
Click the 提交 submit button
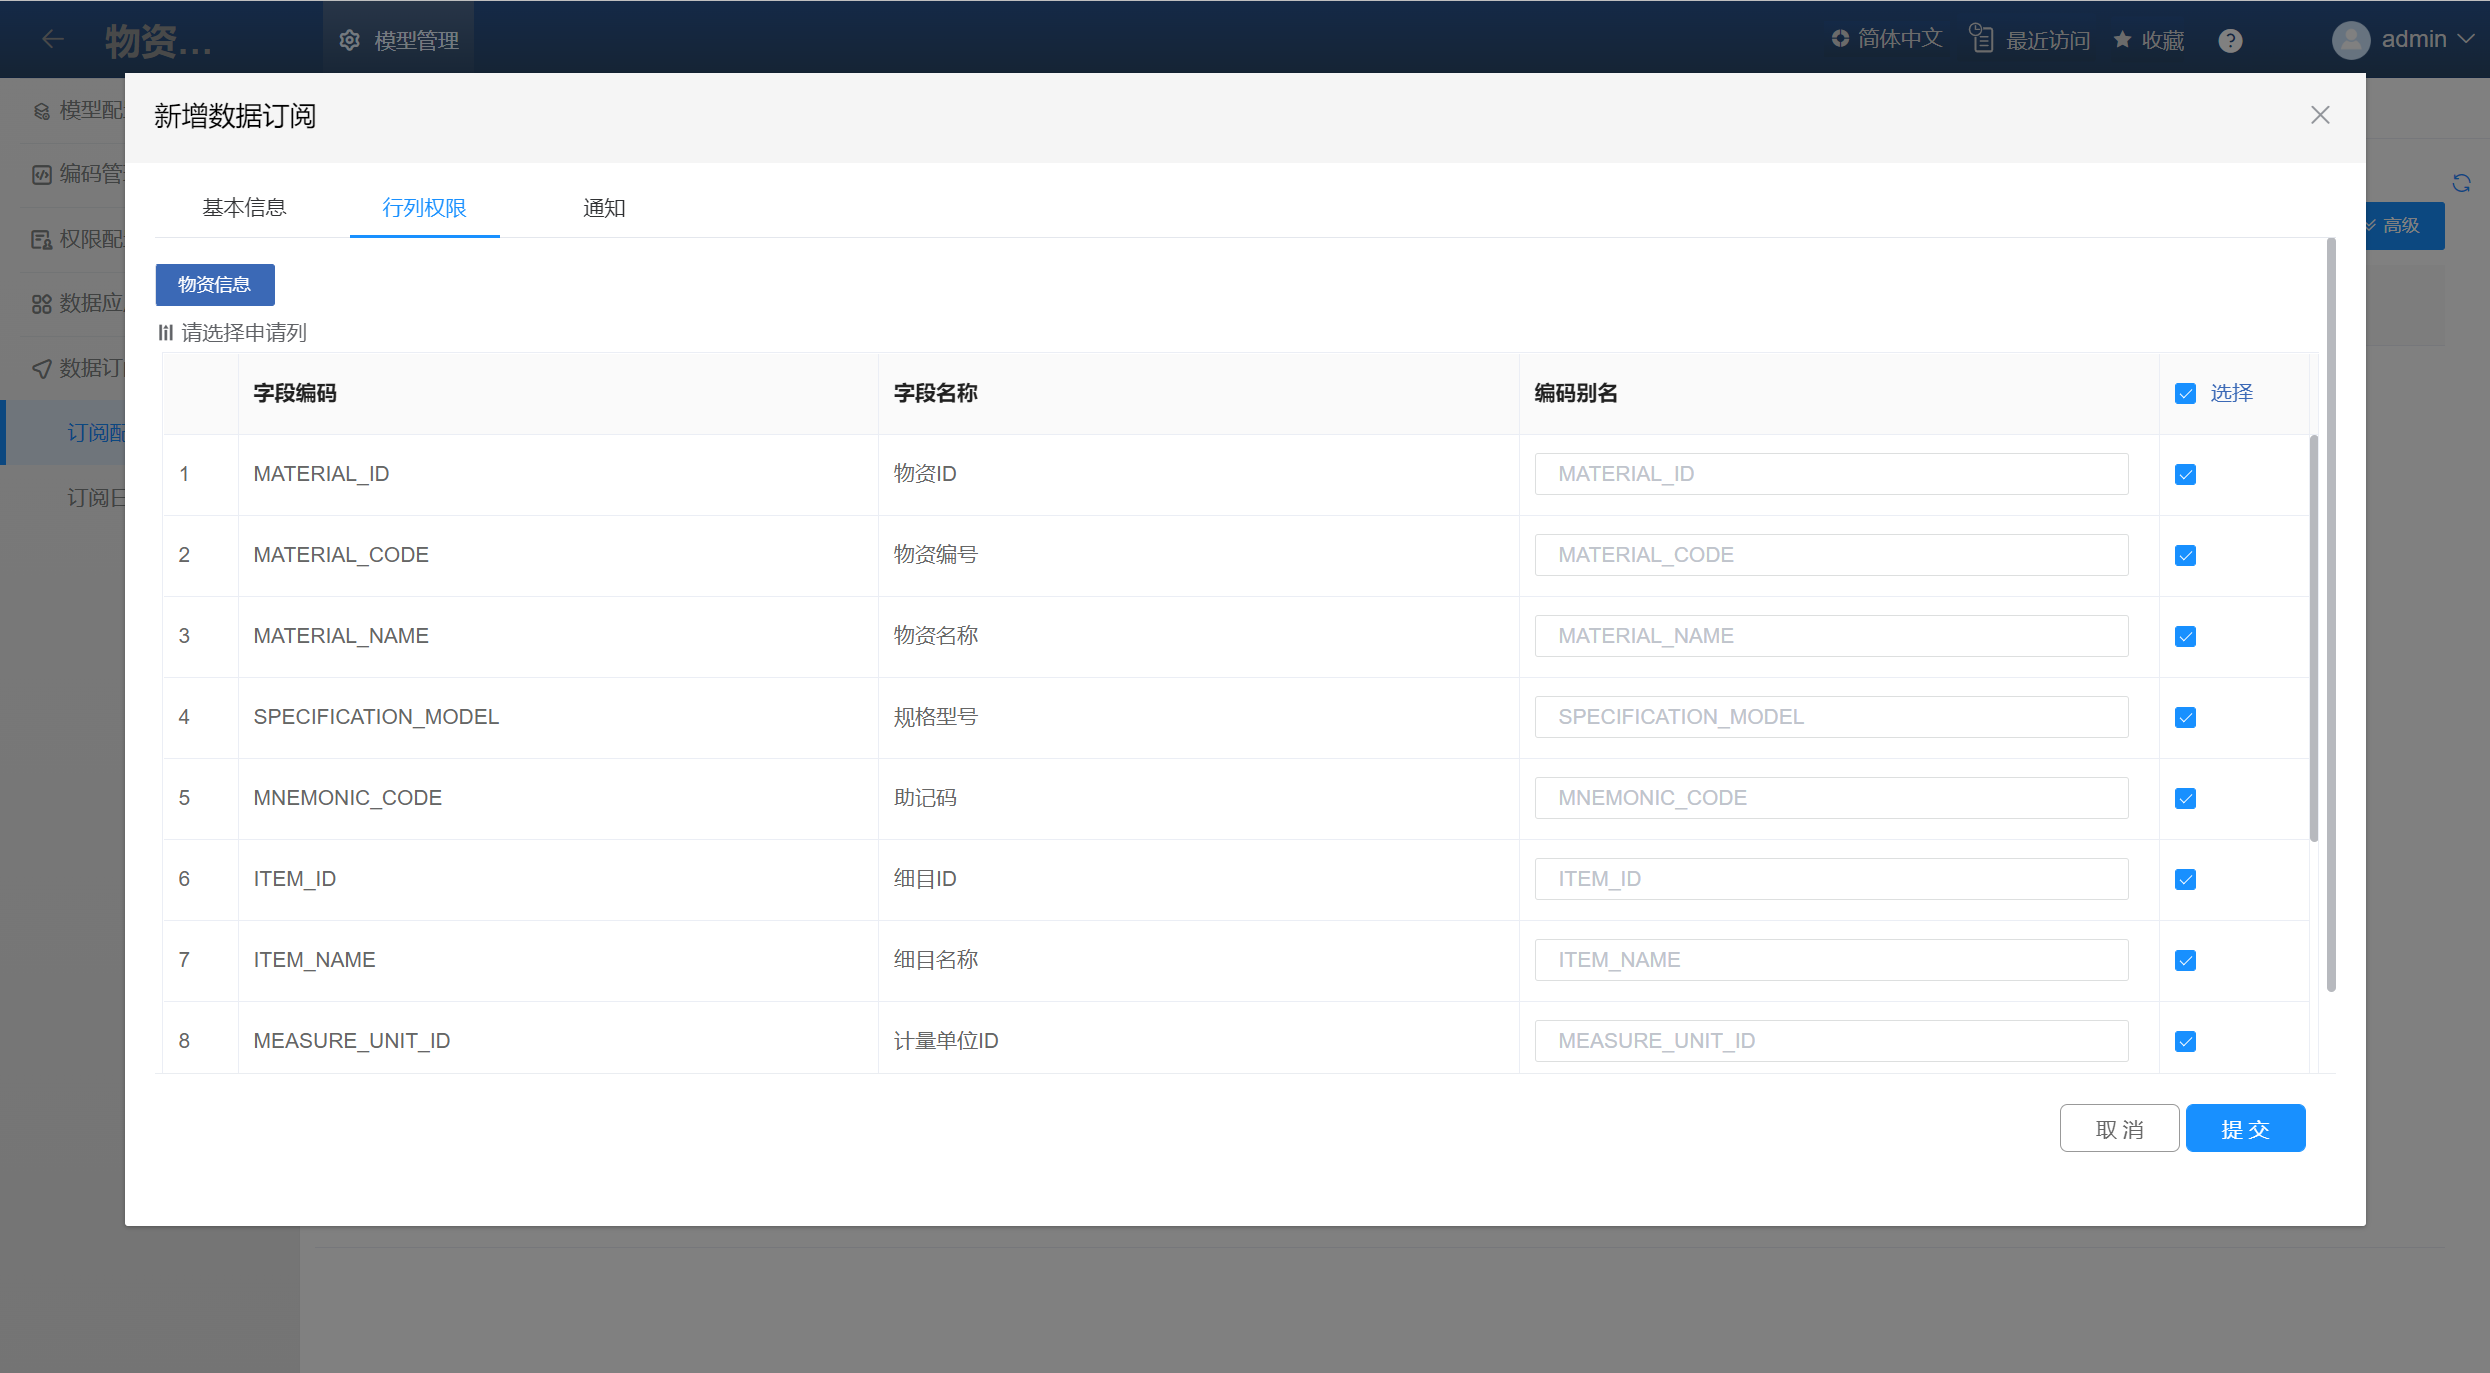(x=2245, y=1129)
